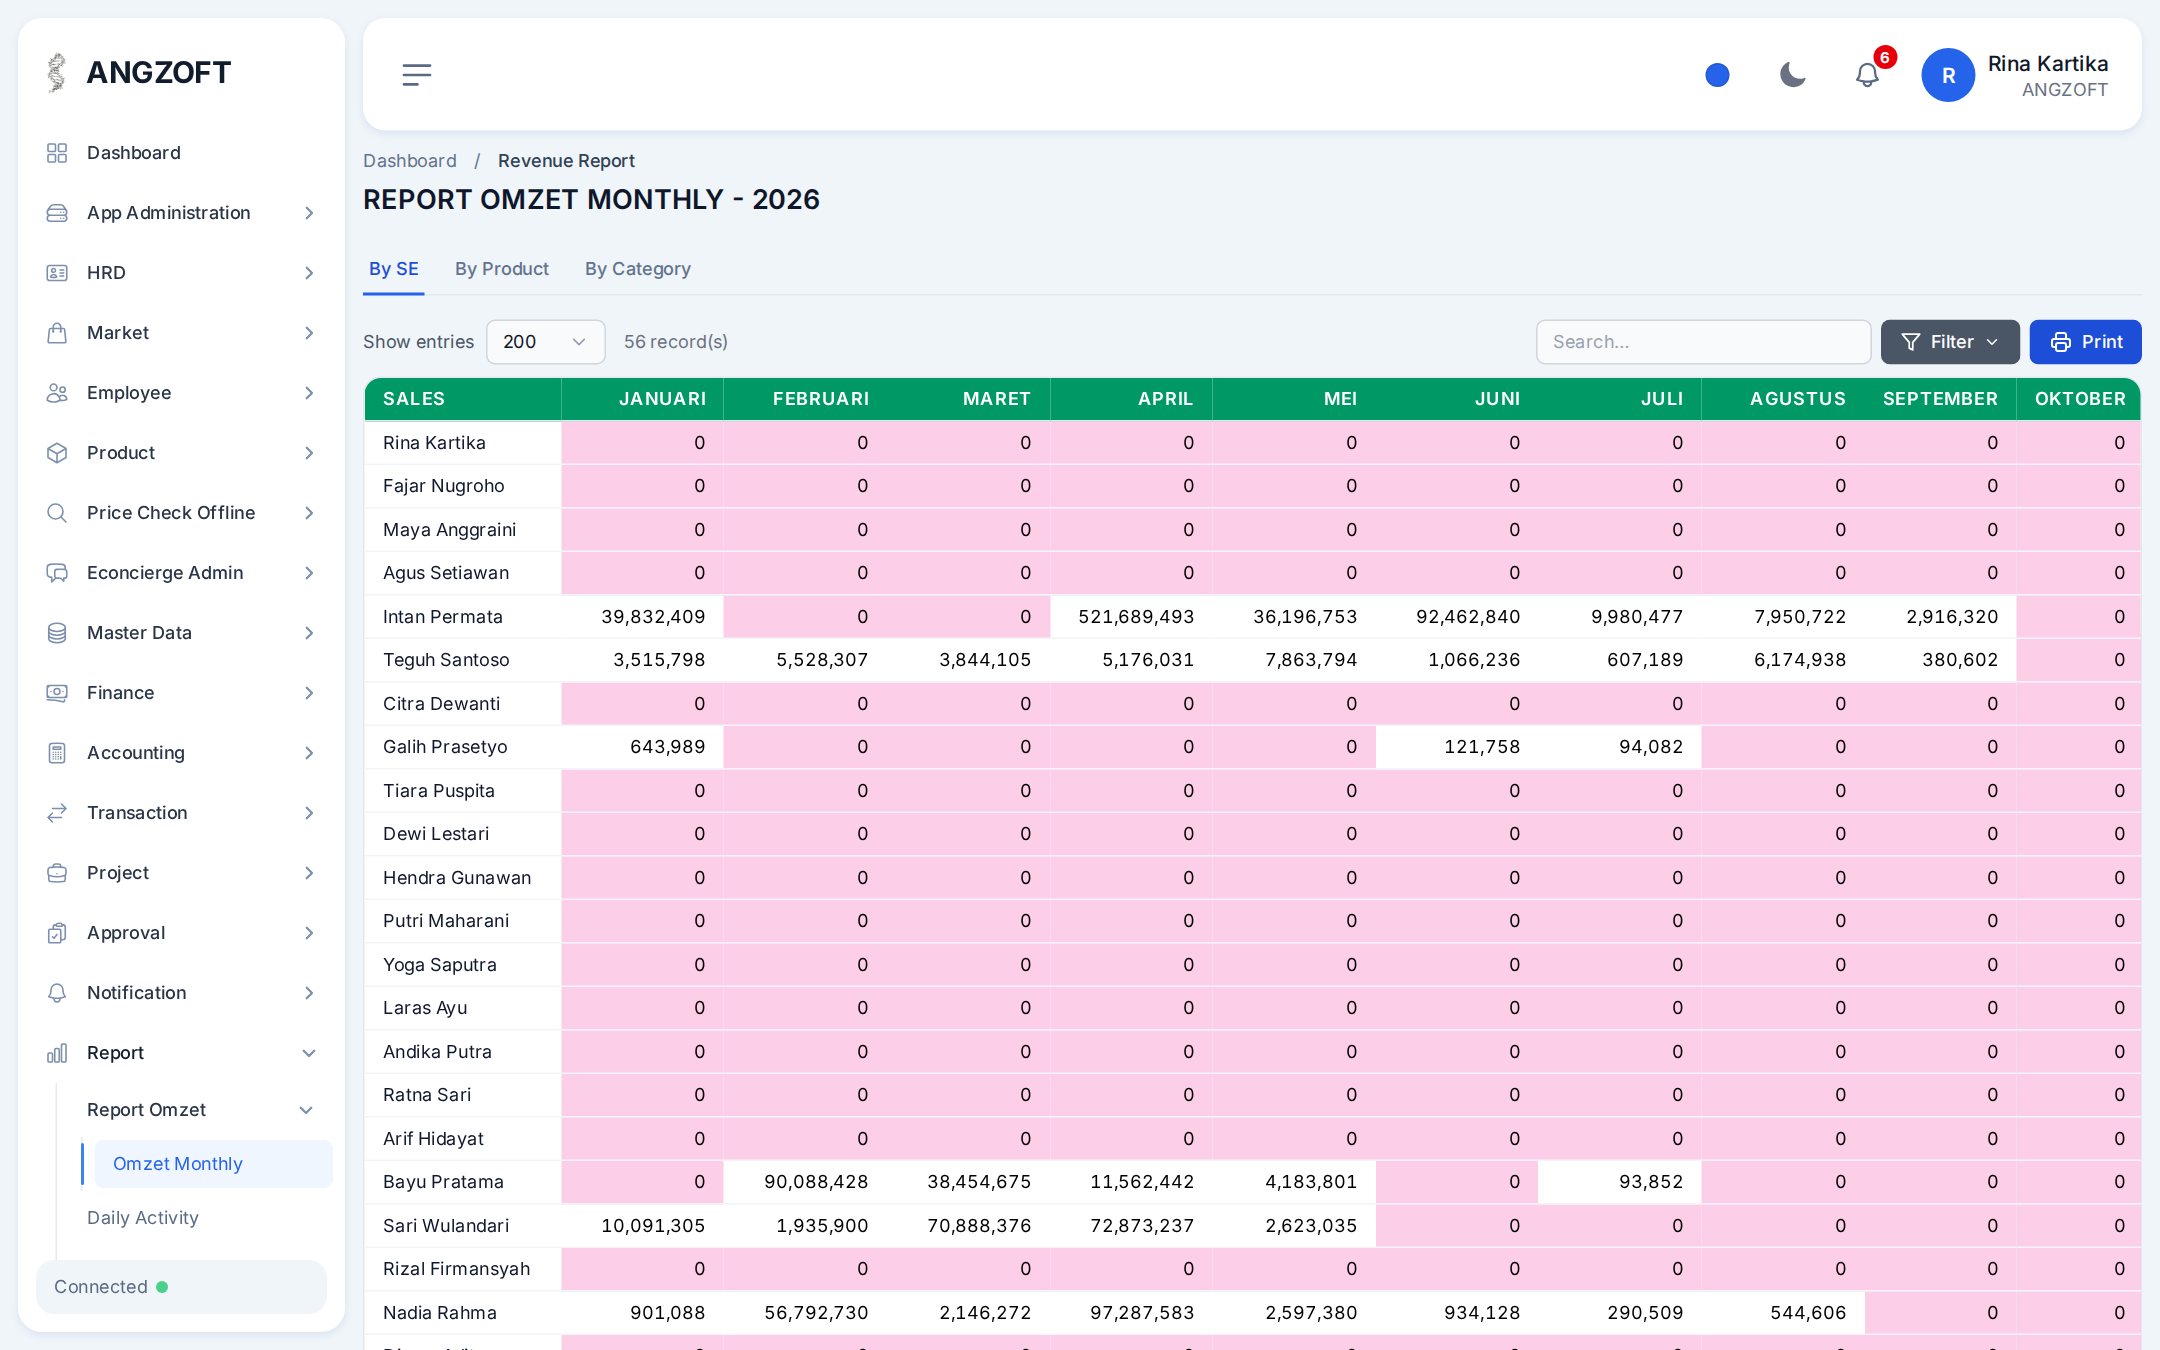
Task: Click the Transaction arrows icon
Action: click(57, 813)
